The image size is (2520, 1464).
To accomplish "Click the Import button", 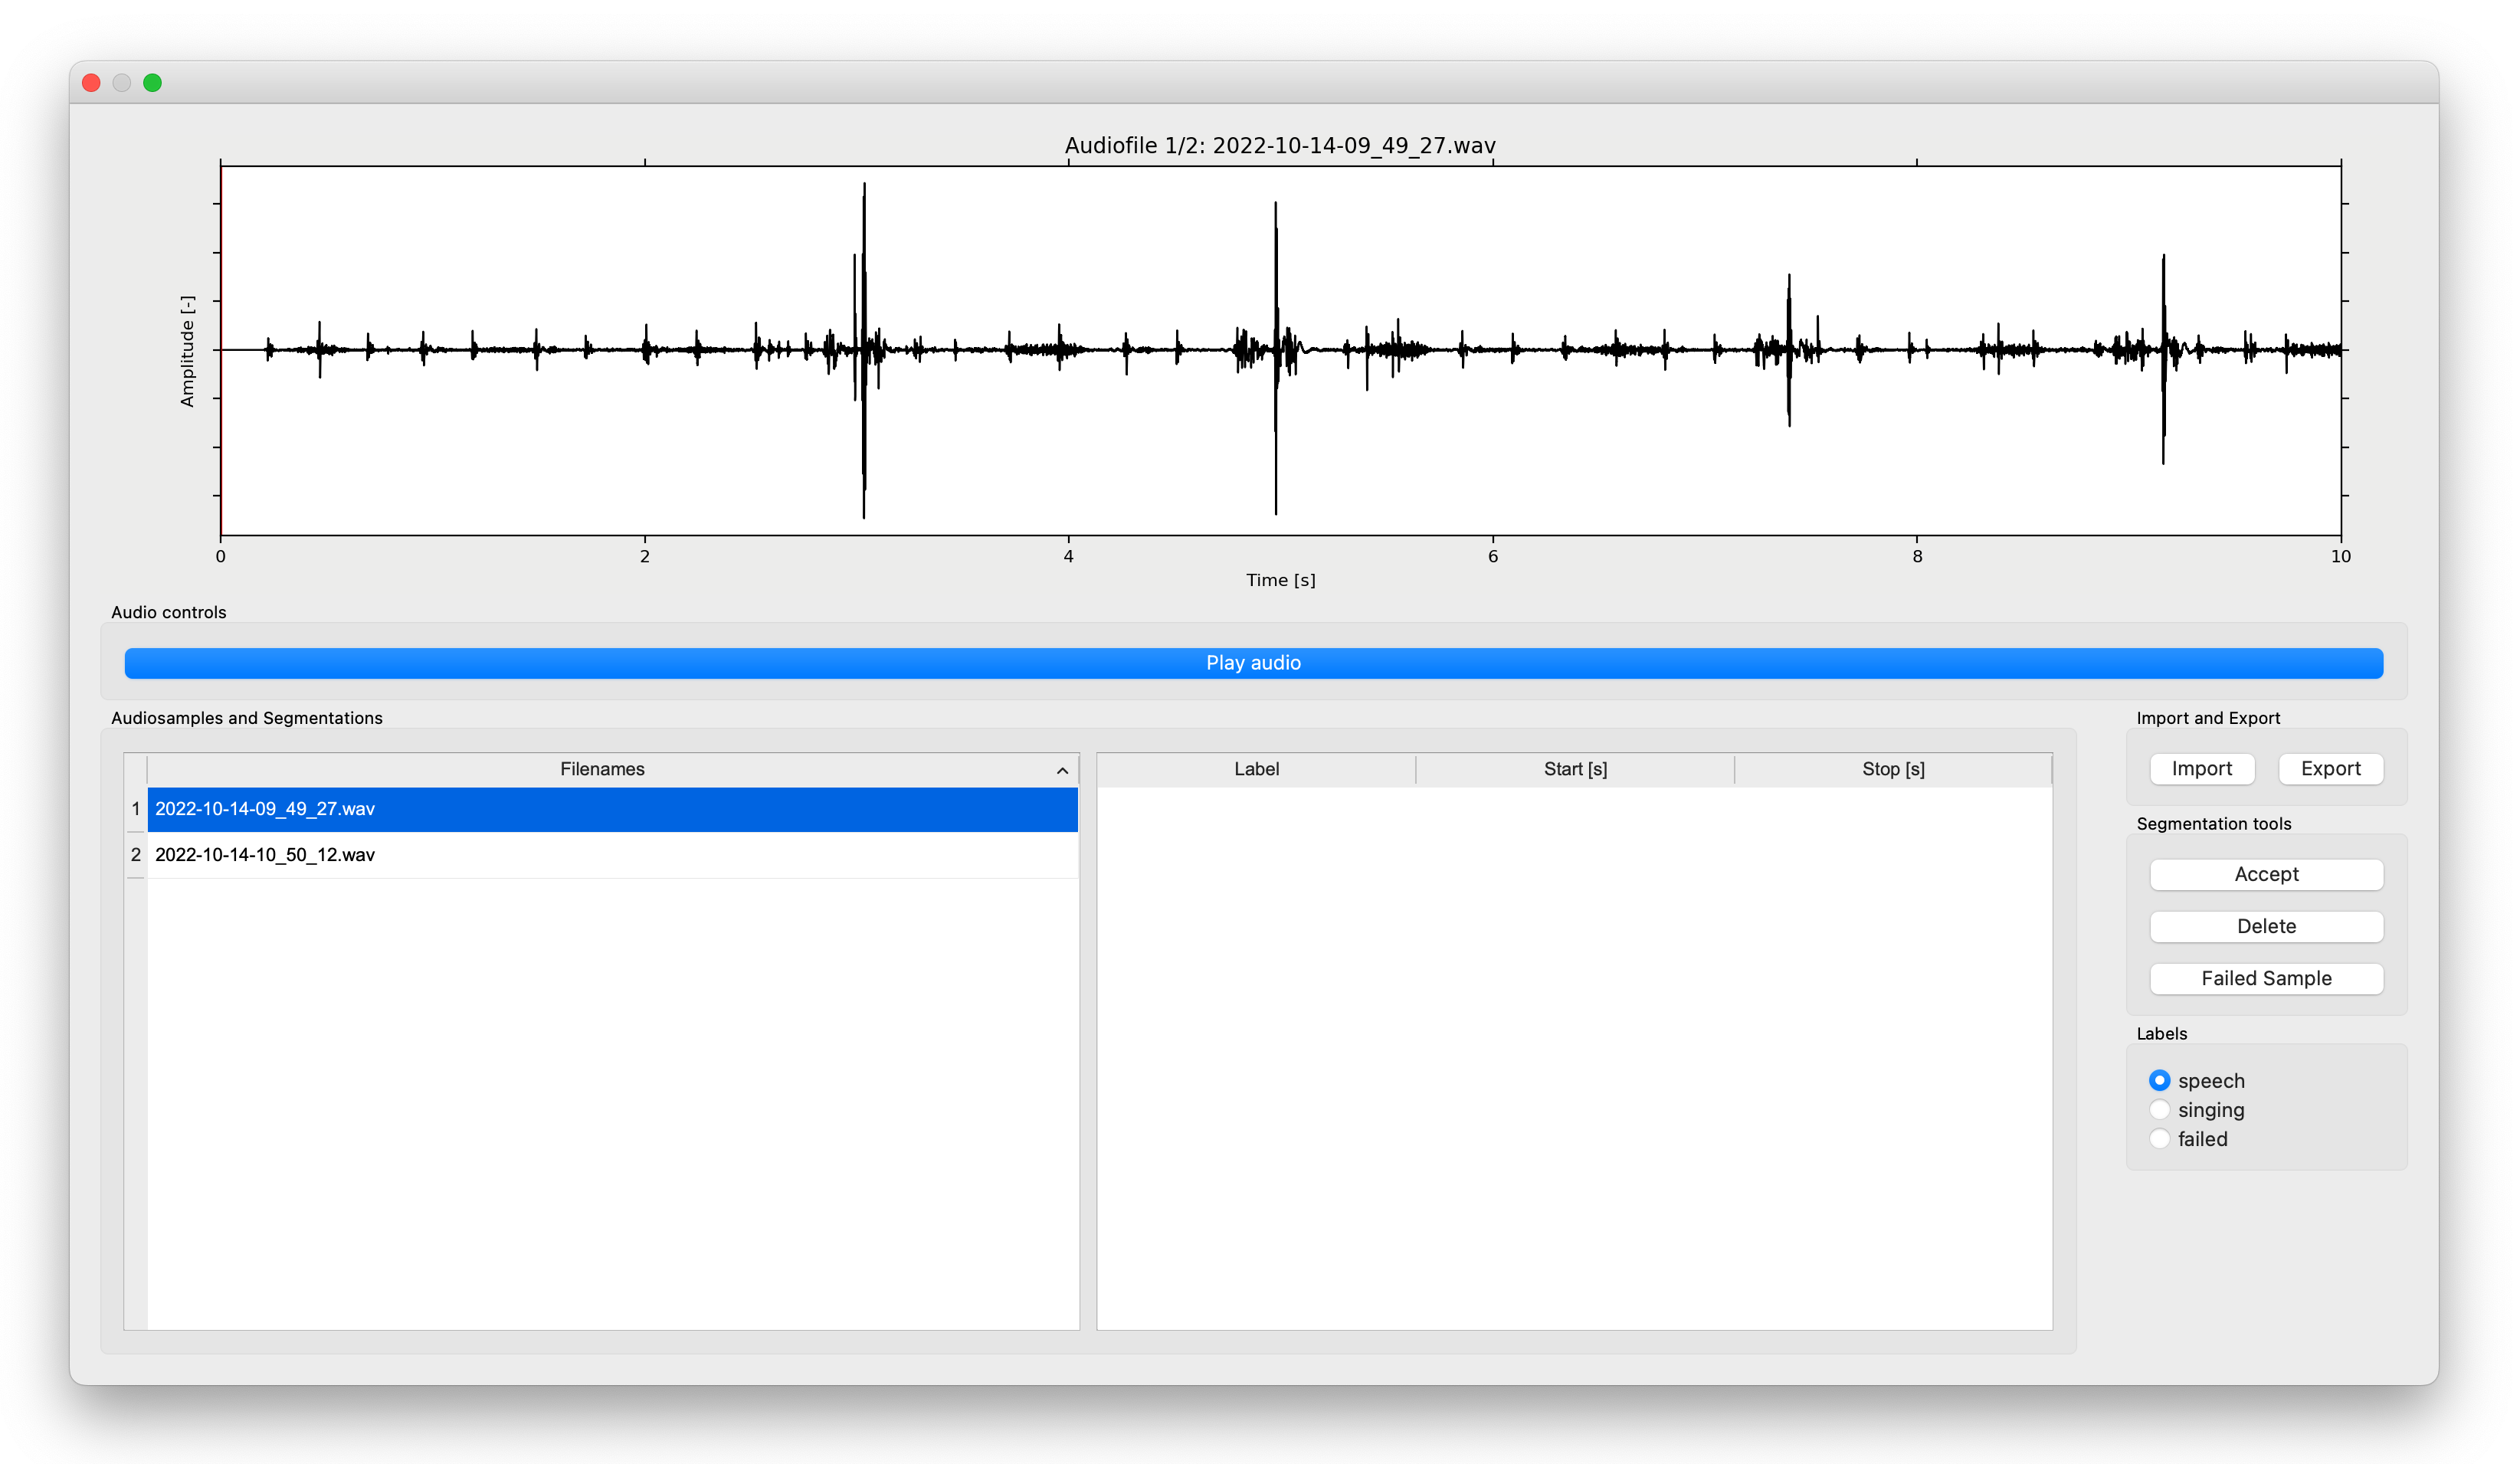I will coord(2201,768).
